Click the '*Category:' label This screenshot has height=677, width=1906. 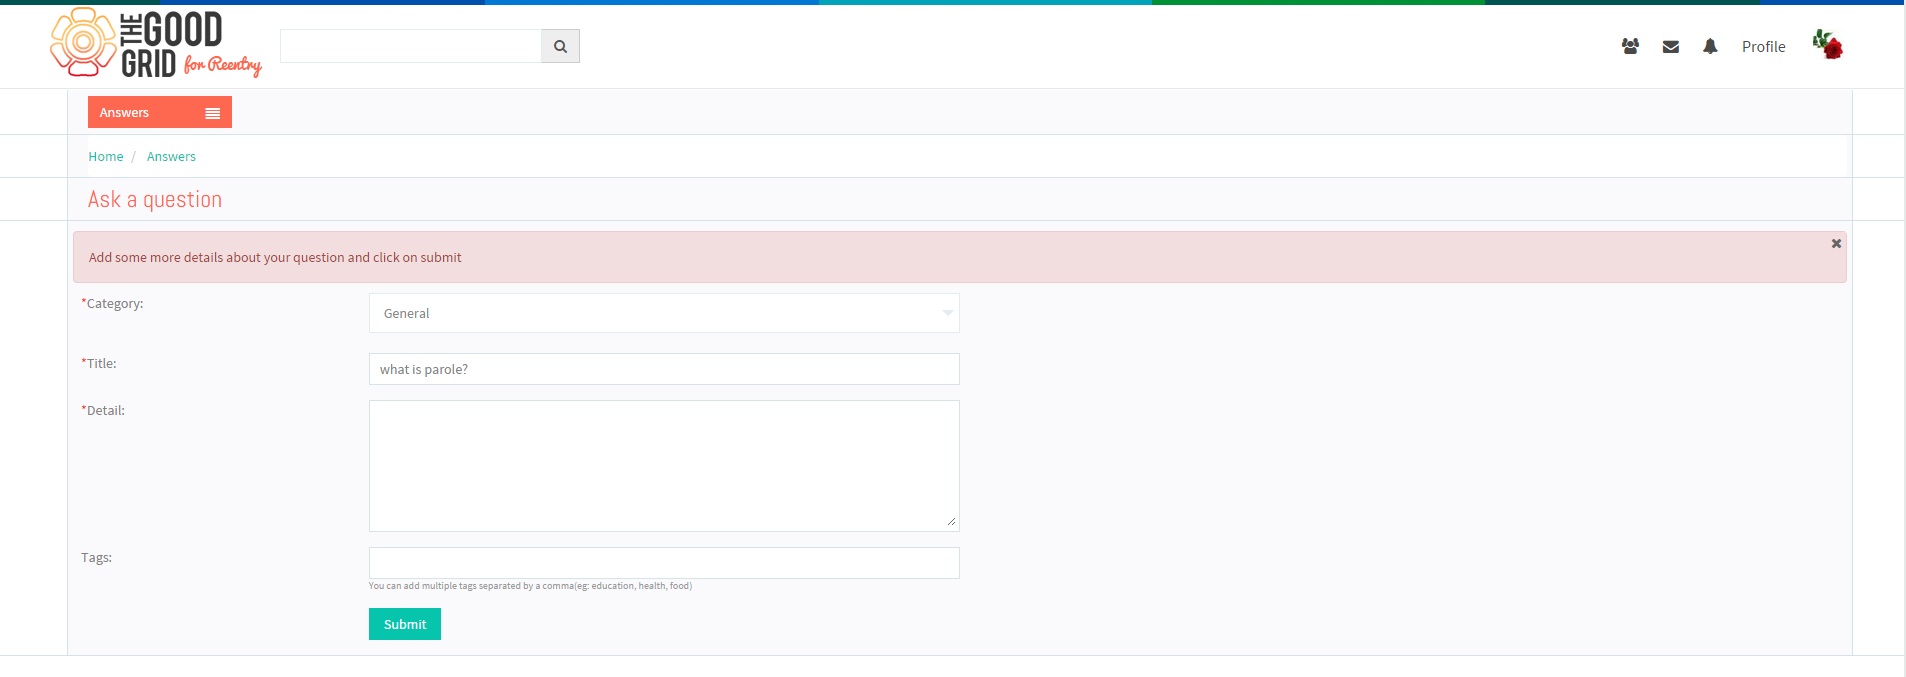[x=112, y=303]
